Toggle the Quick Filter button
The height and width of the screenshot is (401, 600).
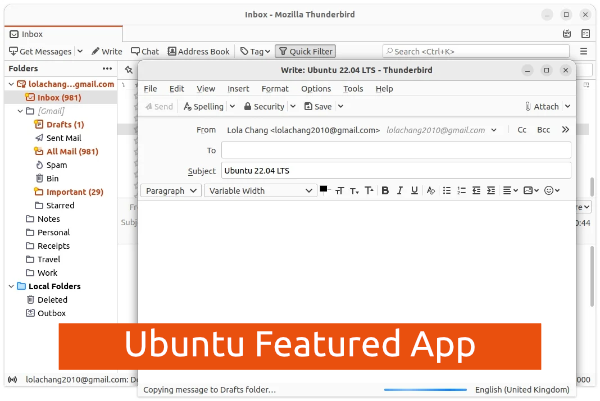click(x=305, y=51)
